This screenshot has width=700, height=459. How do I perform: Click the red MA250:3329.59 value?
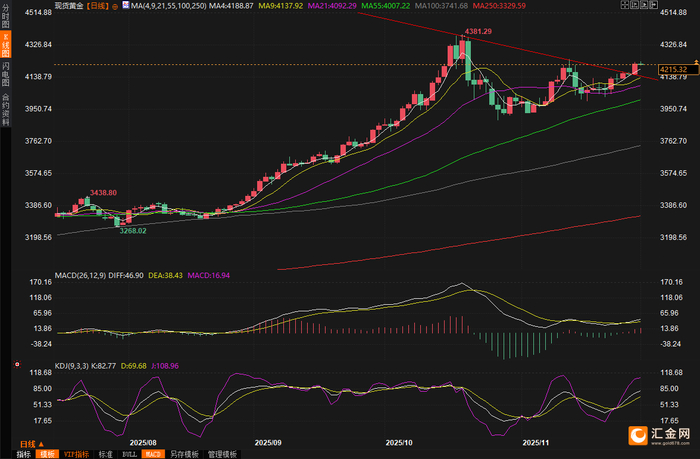click(x=499, y=6)
